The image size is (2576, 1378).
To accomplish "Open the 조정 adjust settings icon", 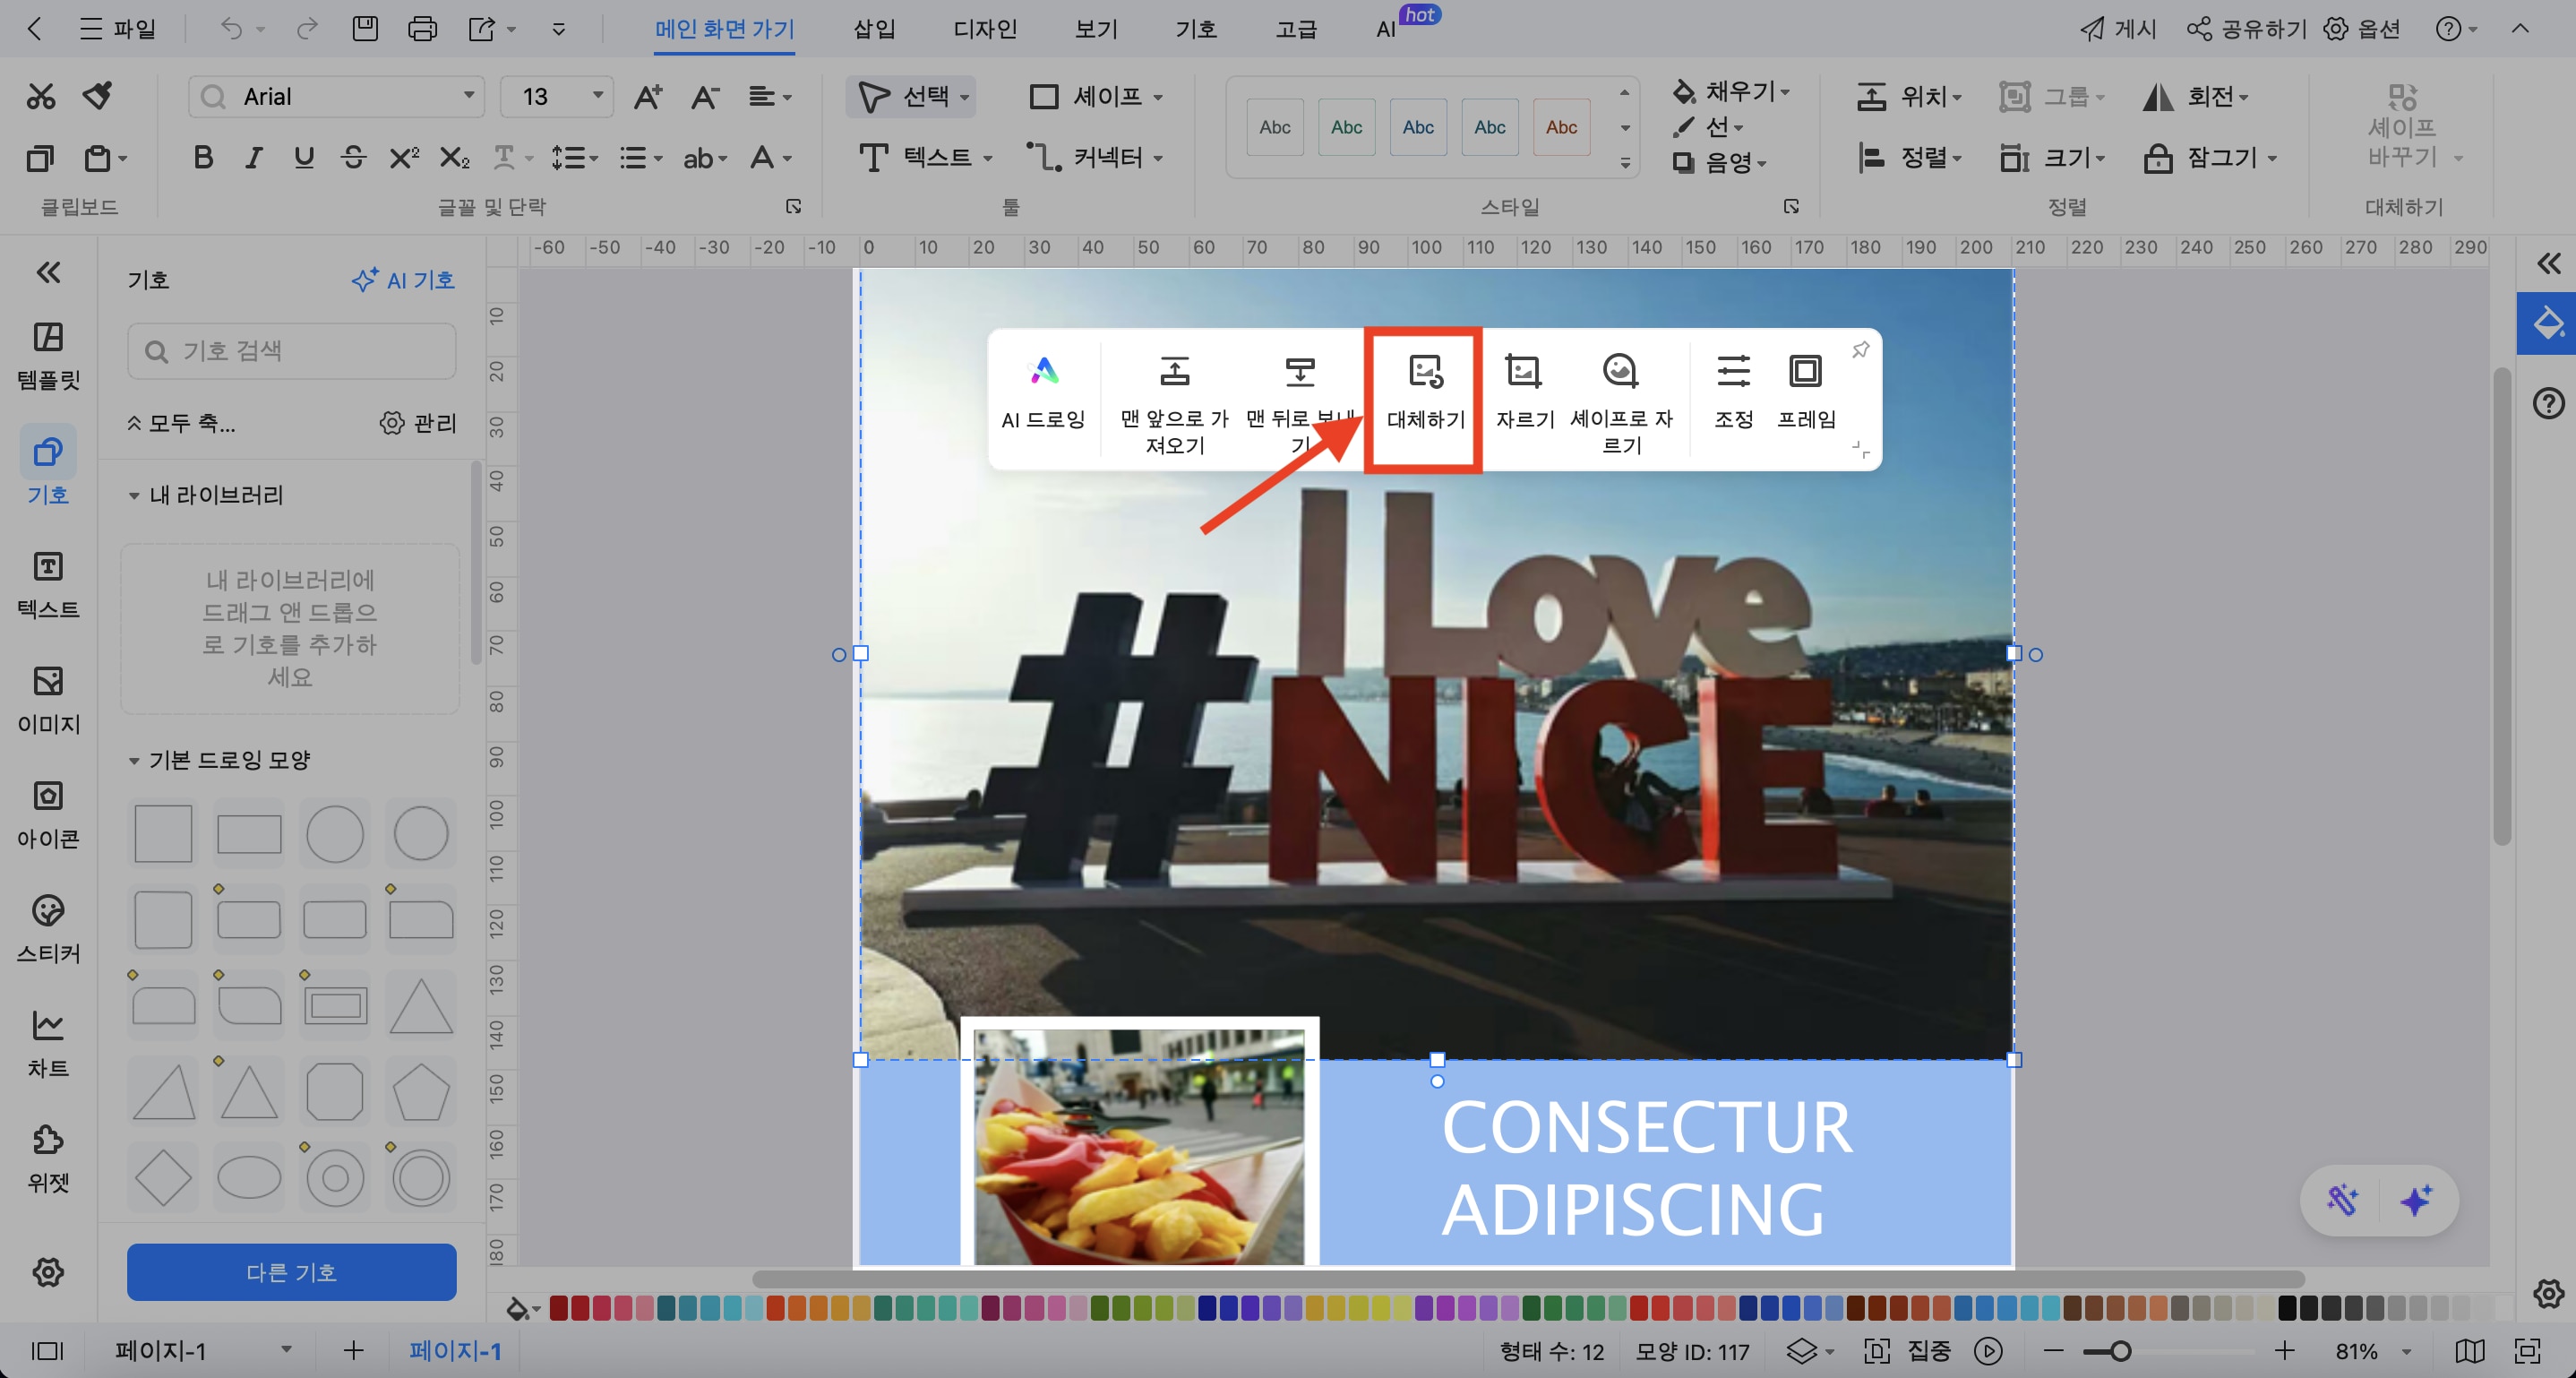I will tap(1733, 372).
